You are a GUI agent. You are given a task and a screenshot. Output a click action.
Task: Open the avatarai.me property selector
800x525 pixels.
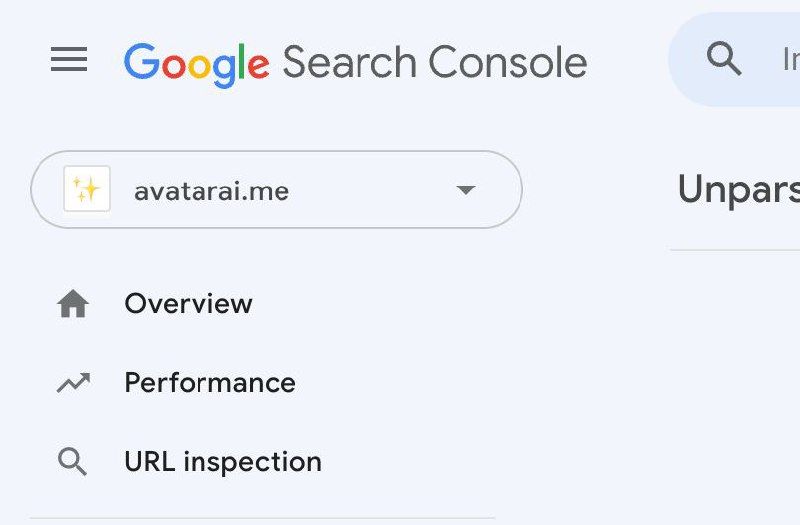coord(276,190)
